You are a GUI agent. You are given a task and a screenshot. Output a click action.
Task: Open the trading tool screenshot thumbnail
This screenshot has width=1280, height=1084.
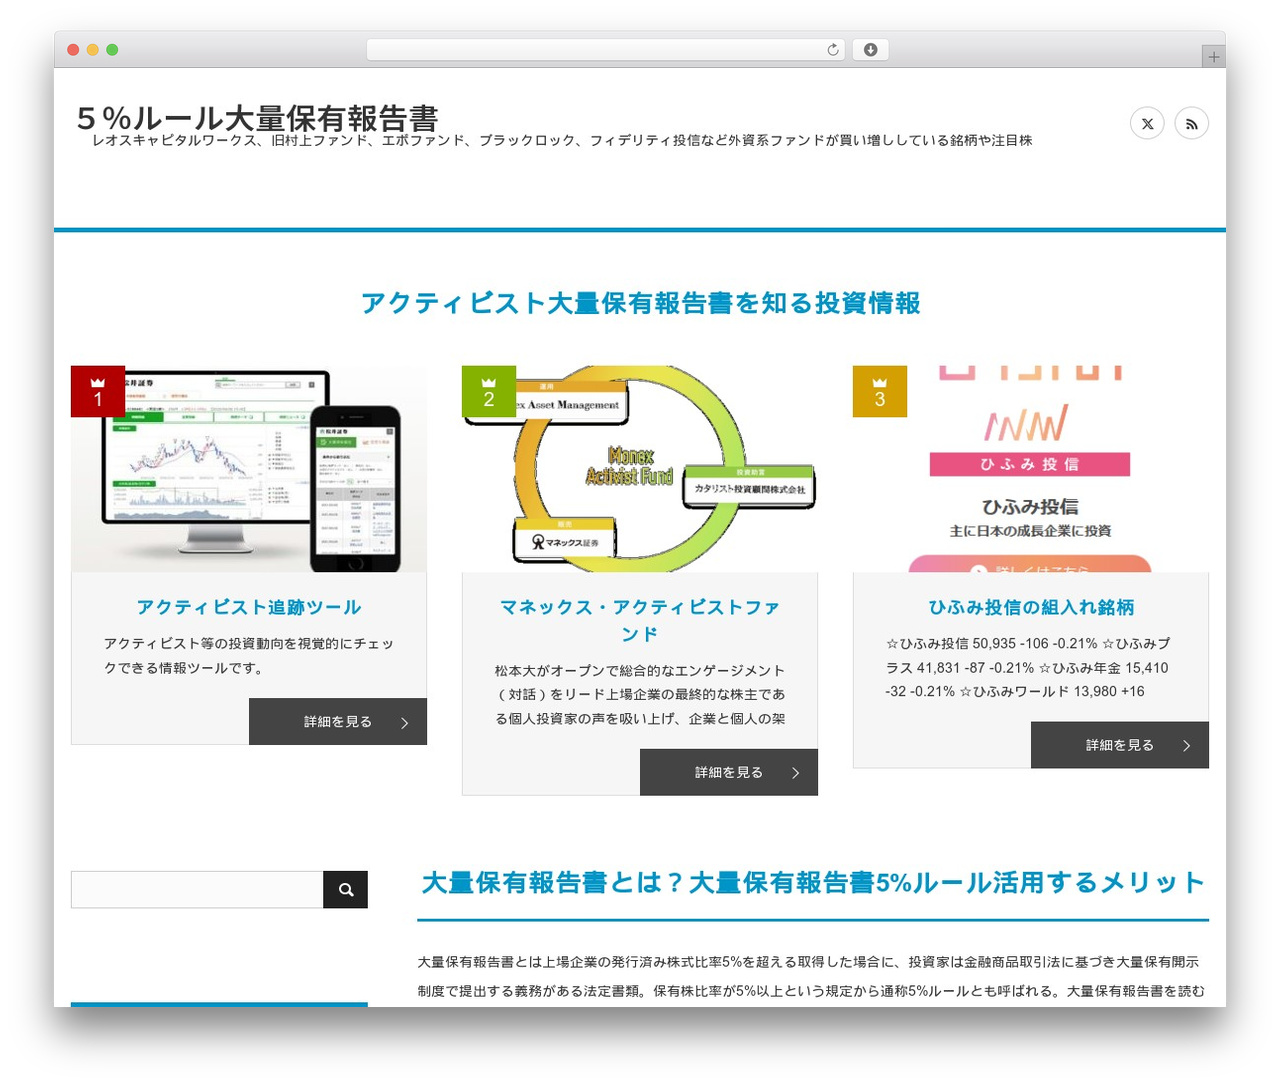pyautogui.click(x=249, y=469)
